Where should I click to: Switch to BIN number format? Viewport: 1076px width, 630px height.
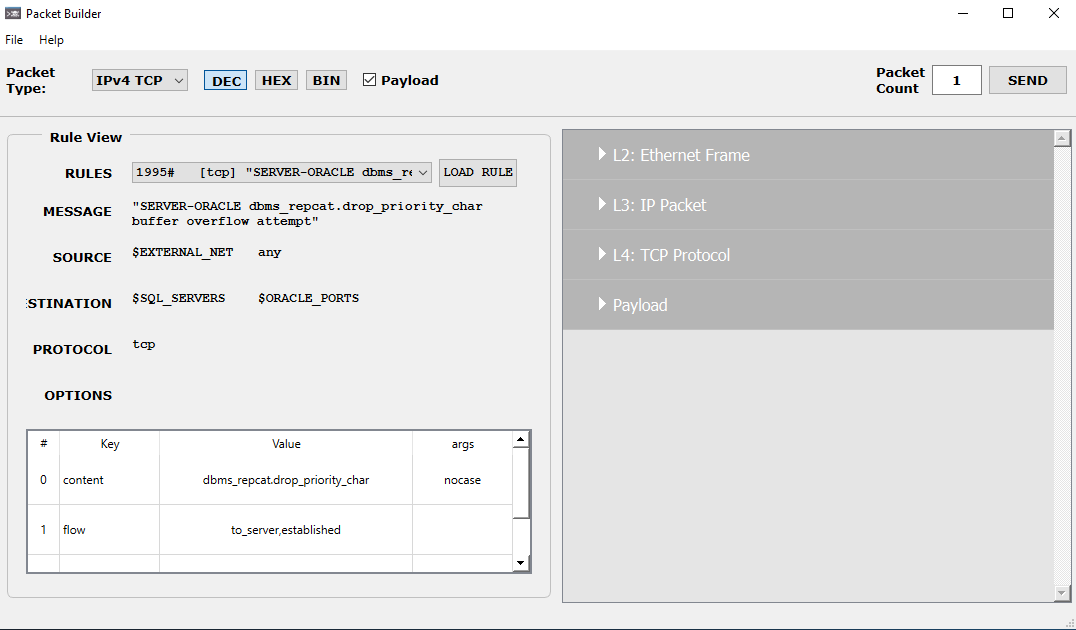pyautogui.click(x=327, y=80)
